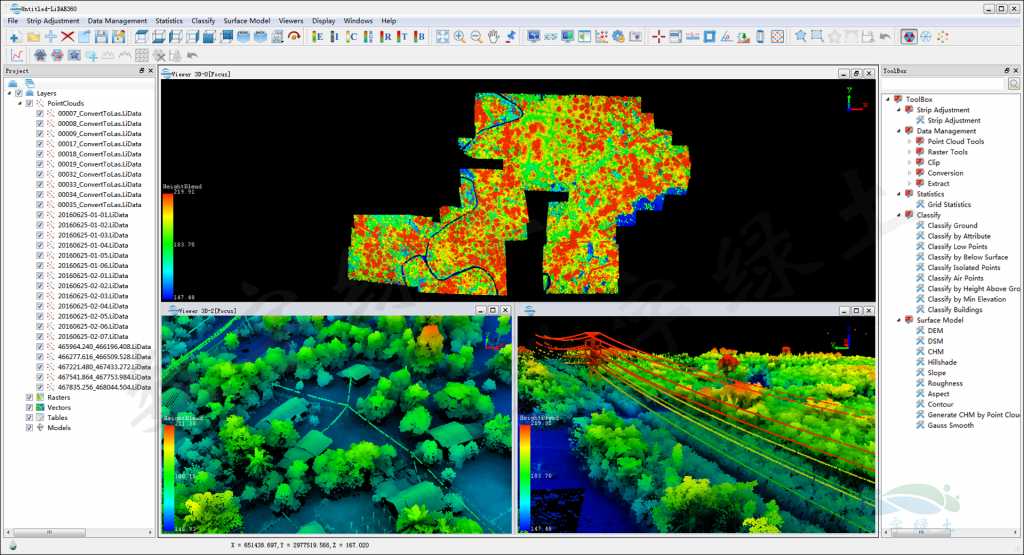
Task: Open the Hillshade tool in ToolBox
Action: click(x=941, y=362)
